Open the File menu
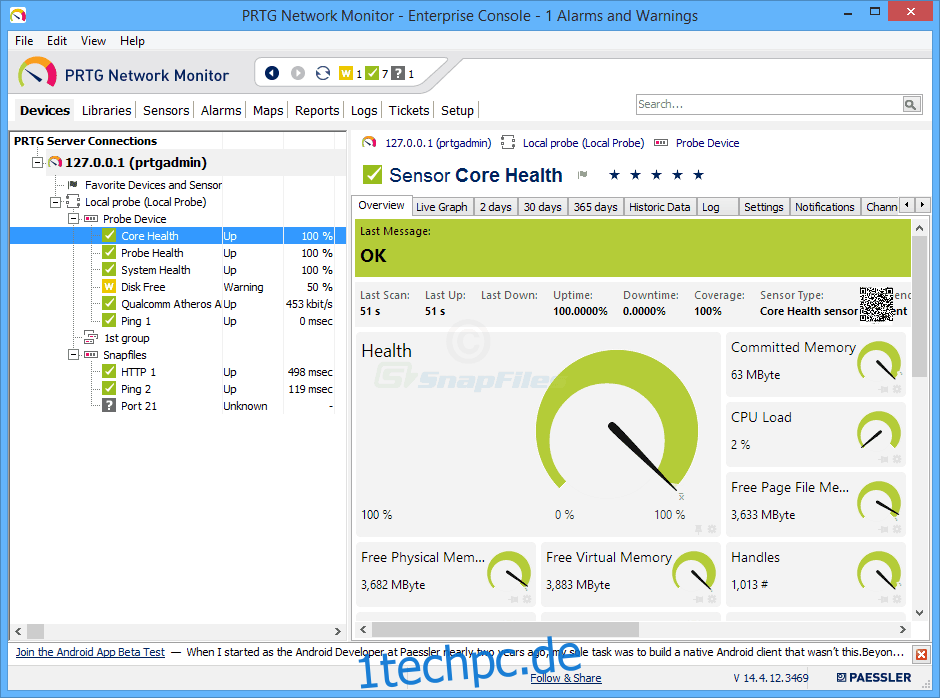Screen dimensions: 940x698 24,41
